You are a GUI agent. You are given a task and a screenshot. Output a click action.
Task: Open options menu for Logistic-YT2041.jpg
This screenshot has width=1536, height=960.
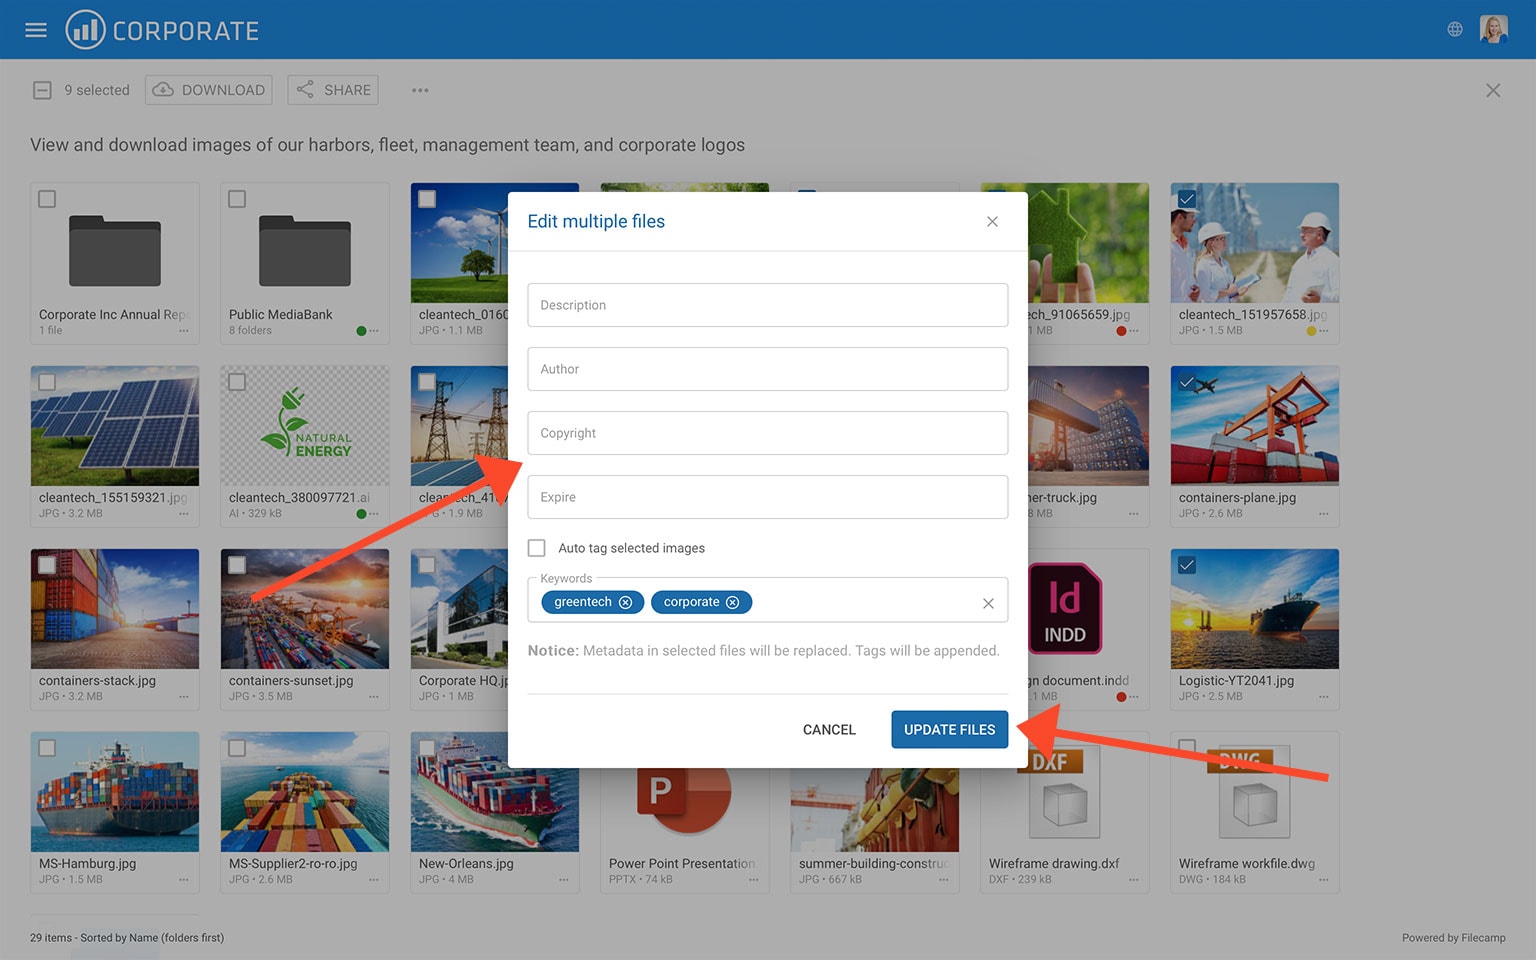pyautogui.click(x=1324, y=697)
